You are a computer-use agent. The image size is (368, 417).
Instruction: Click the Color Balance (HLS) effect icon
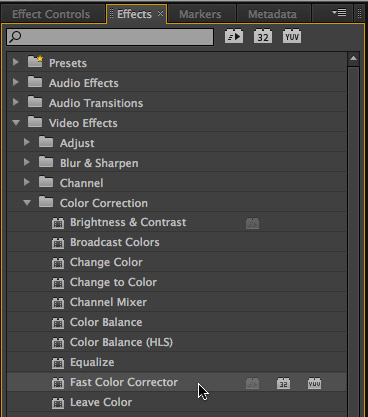click(x=58, y=343)
